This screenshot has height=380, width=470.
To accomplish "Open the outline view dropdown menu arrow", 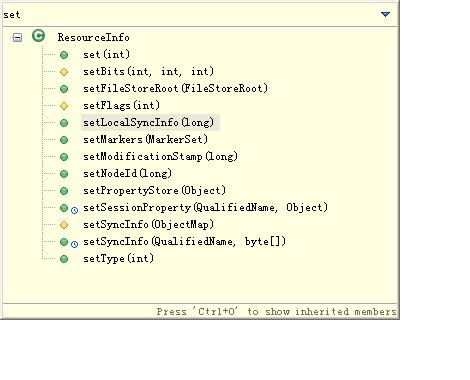I will [386, 14].
